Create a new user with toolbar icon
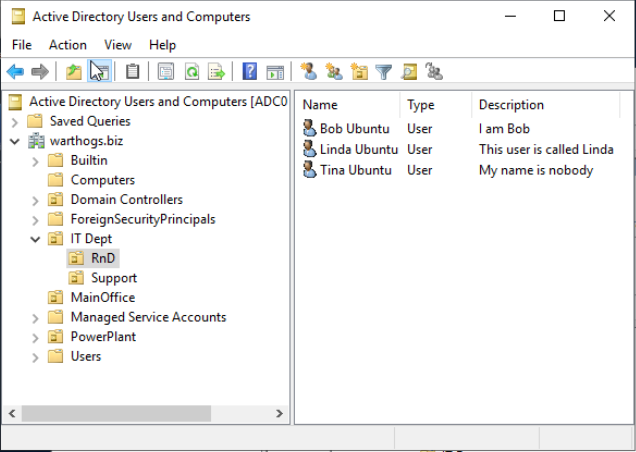 coord(309,71)
